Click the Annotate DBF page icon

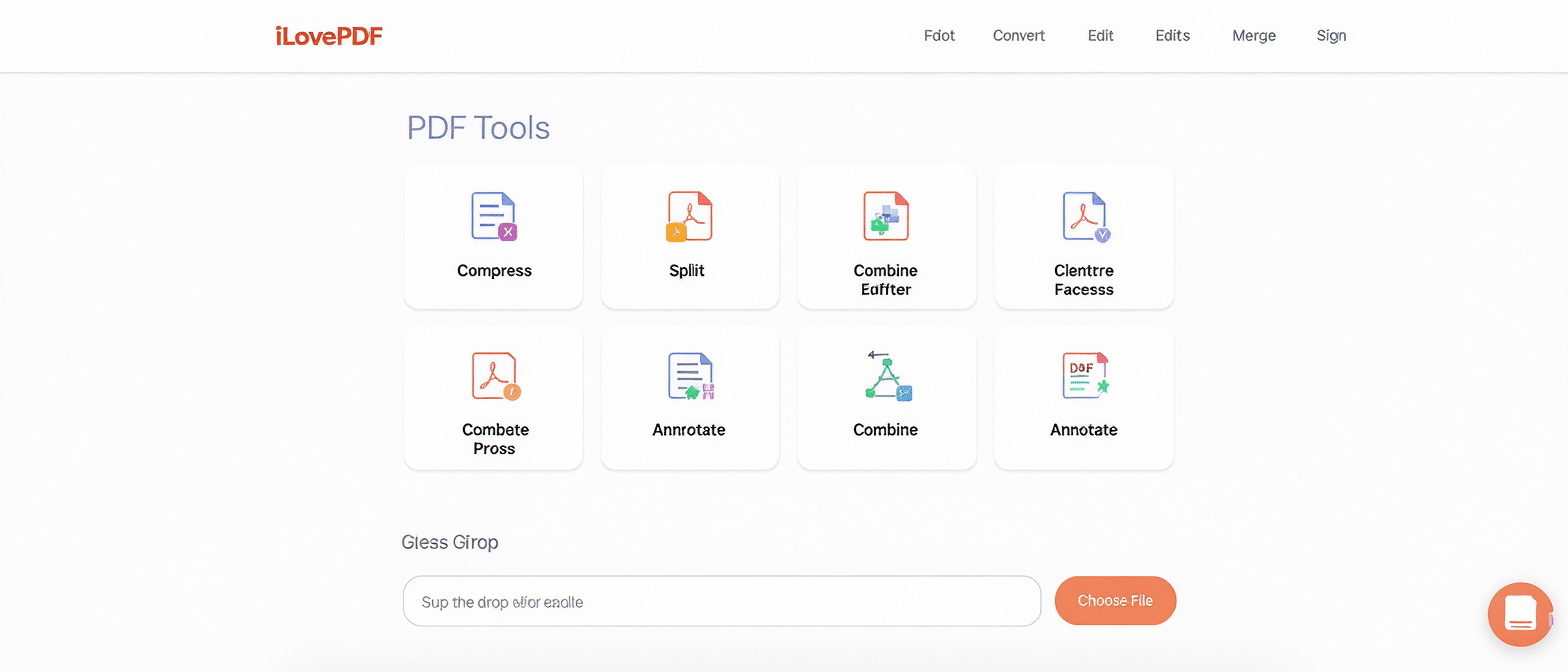[x=1086, y=376]
